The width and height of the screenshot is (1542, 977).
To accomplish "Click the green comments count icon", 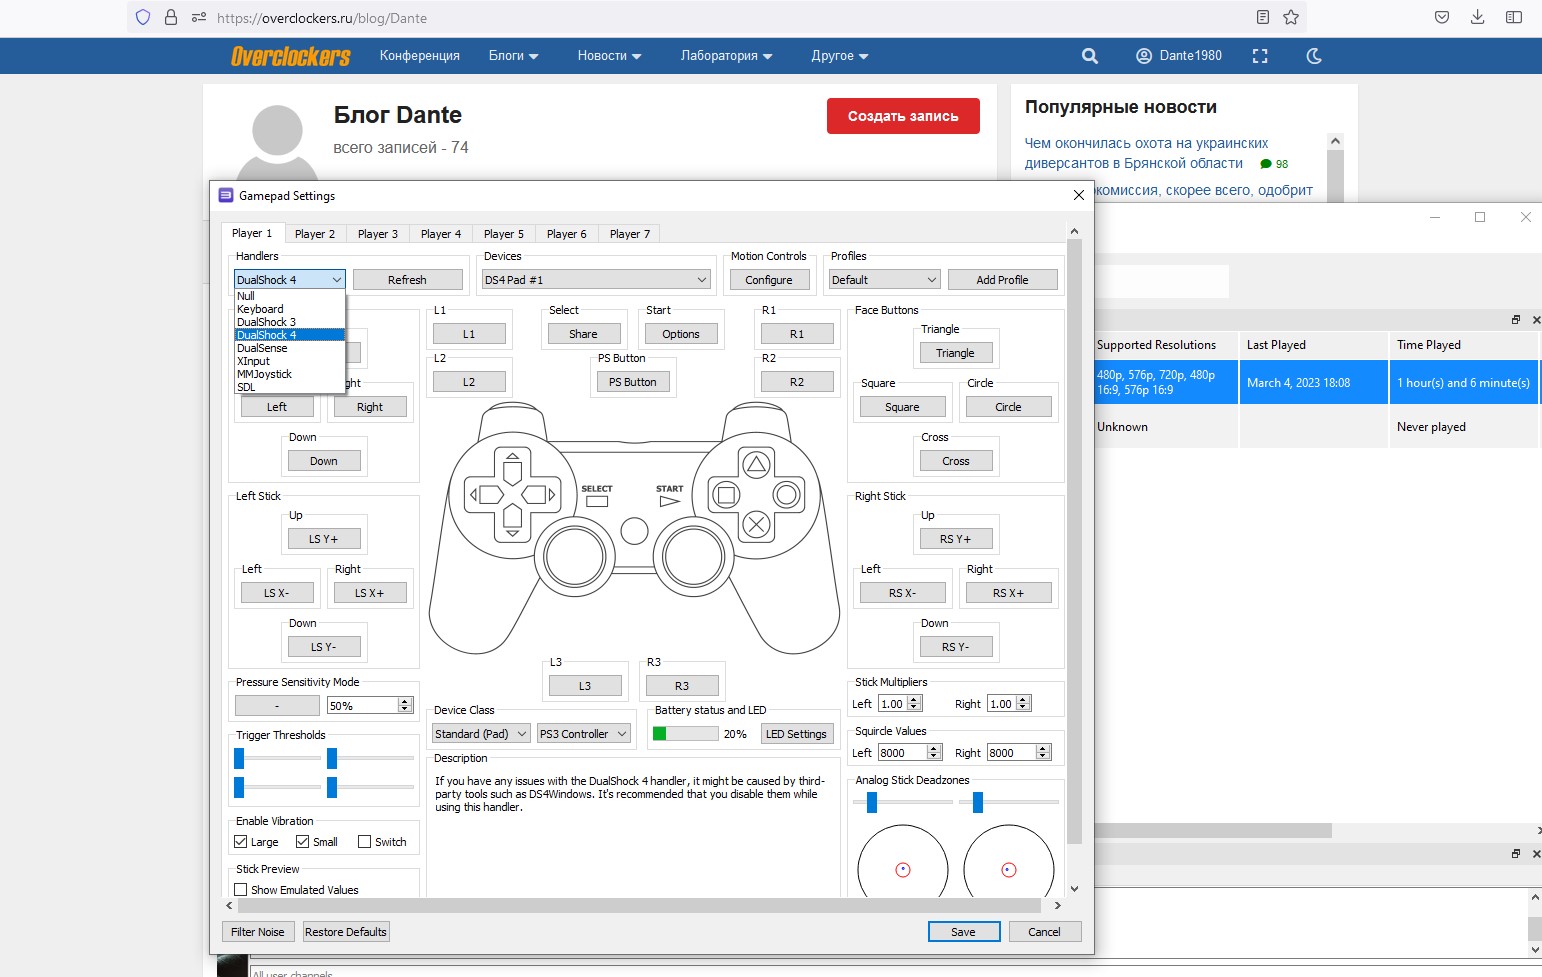I will (1266, 164).
